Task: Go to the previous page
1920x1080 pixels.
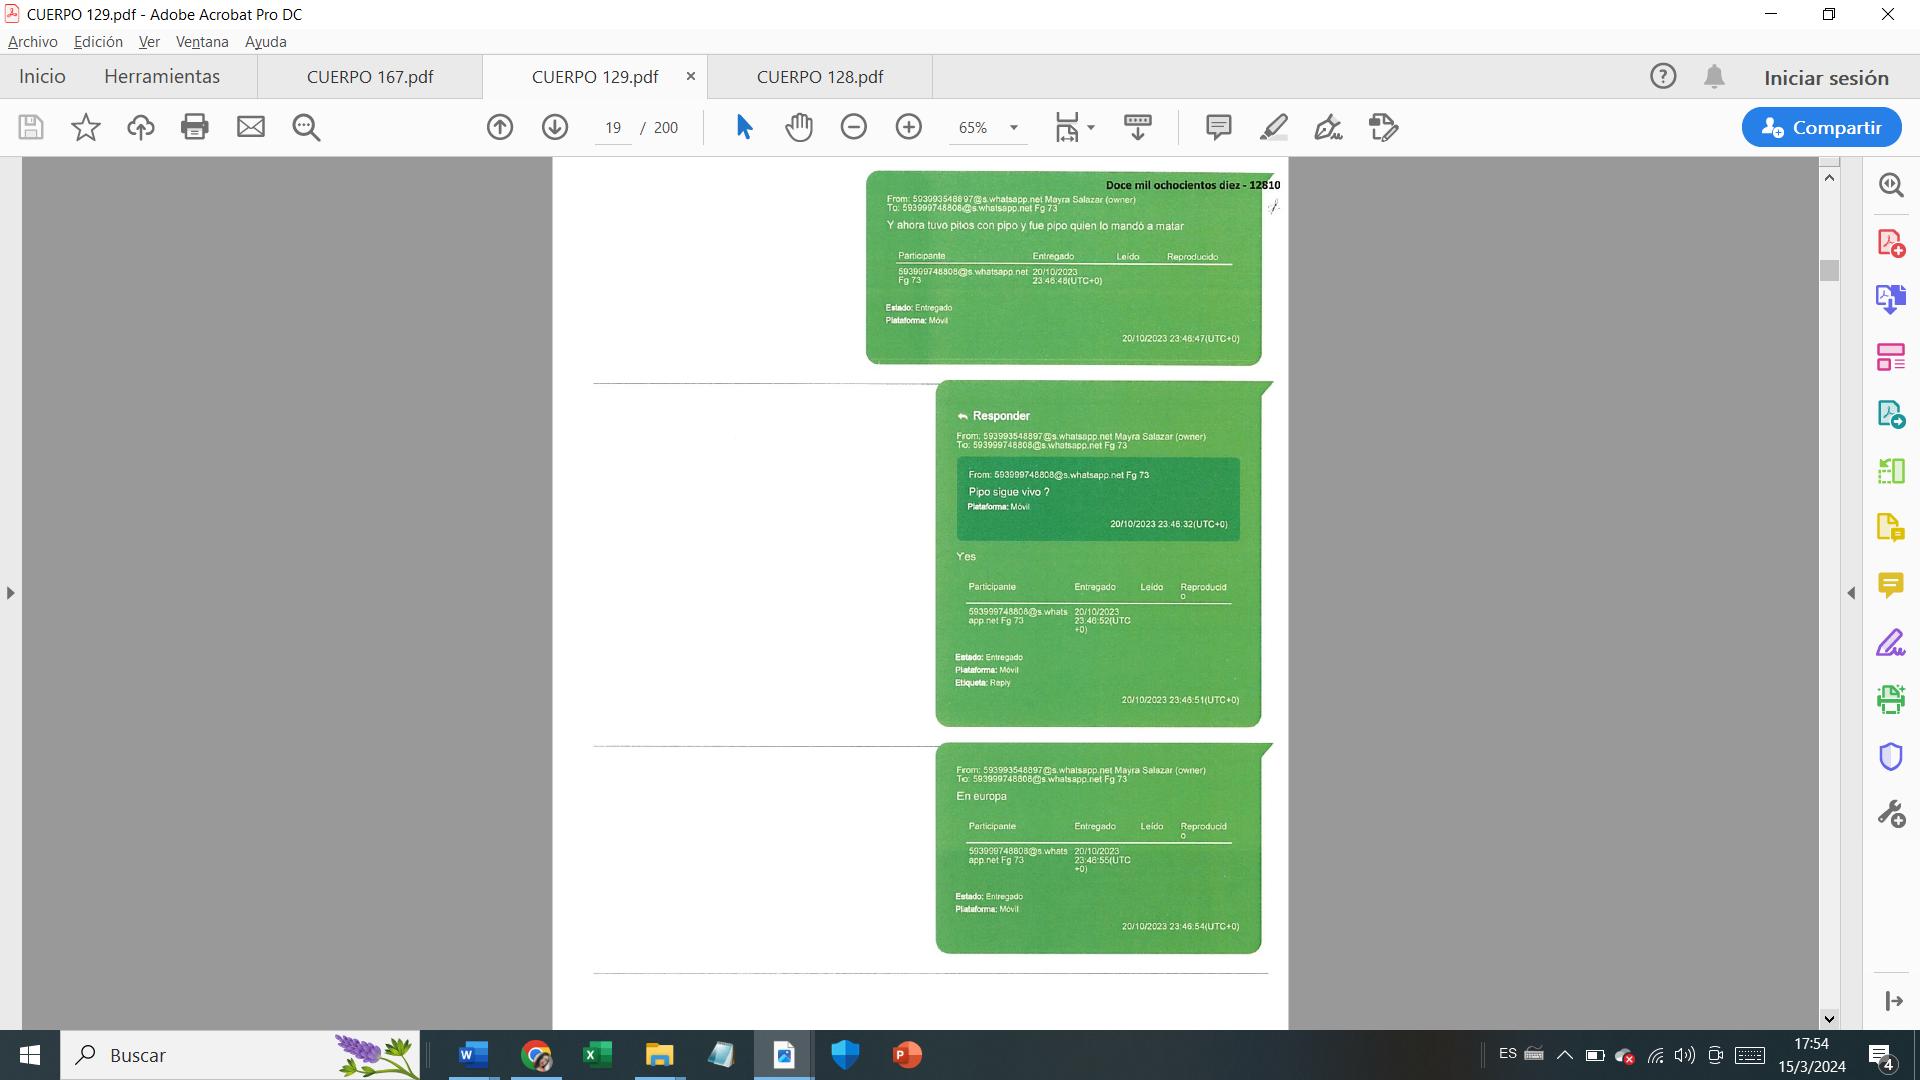Action: click(500, 127)
